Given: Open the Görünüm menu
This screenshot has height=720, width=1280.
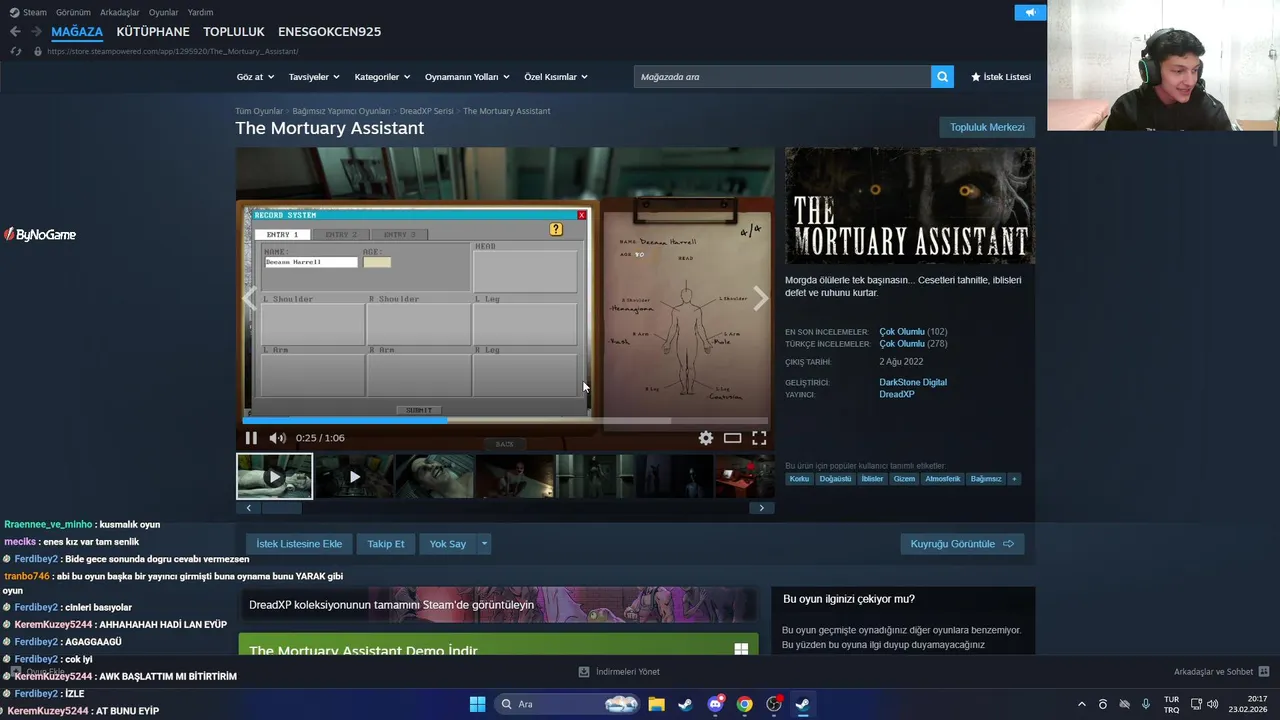Looking at the screenshot, I should (73, 12).
